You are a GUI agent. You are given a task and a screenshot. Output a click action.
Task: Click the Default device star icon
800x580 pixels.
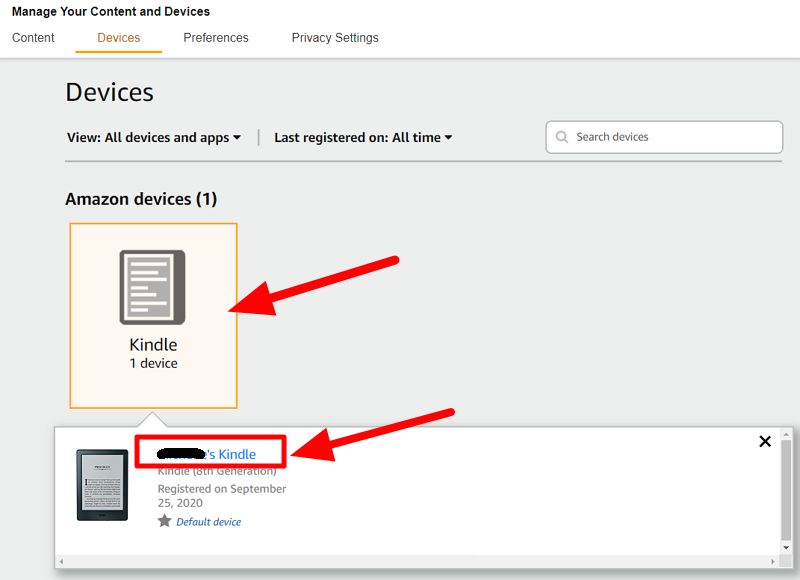[164, 521]
